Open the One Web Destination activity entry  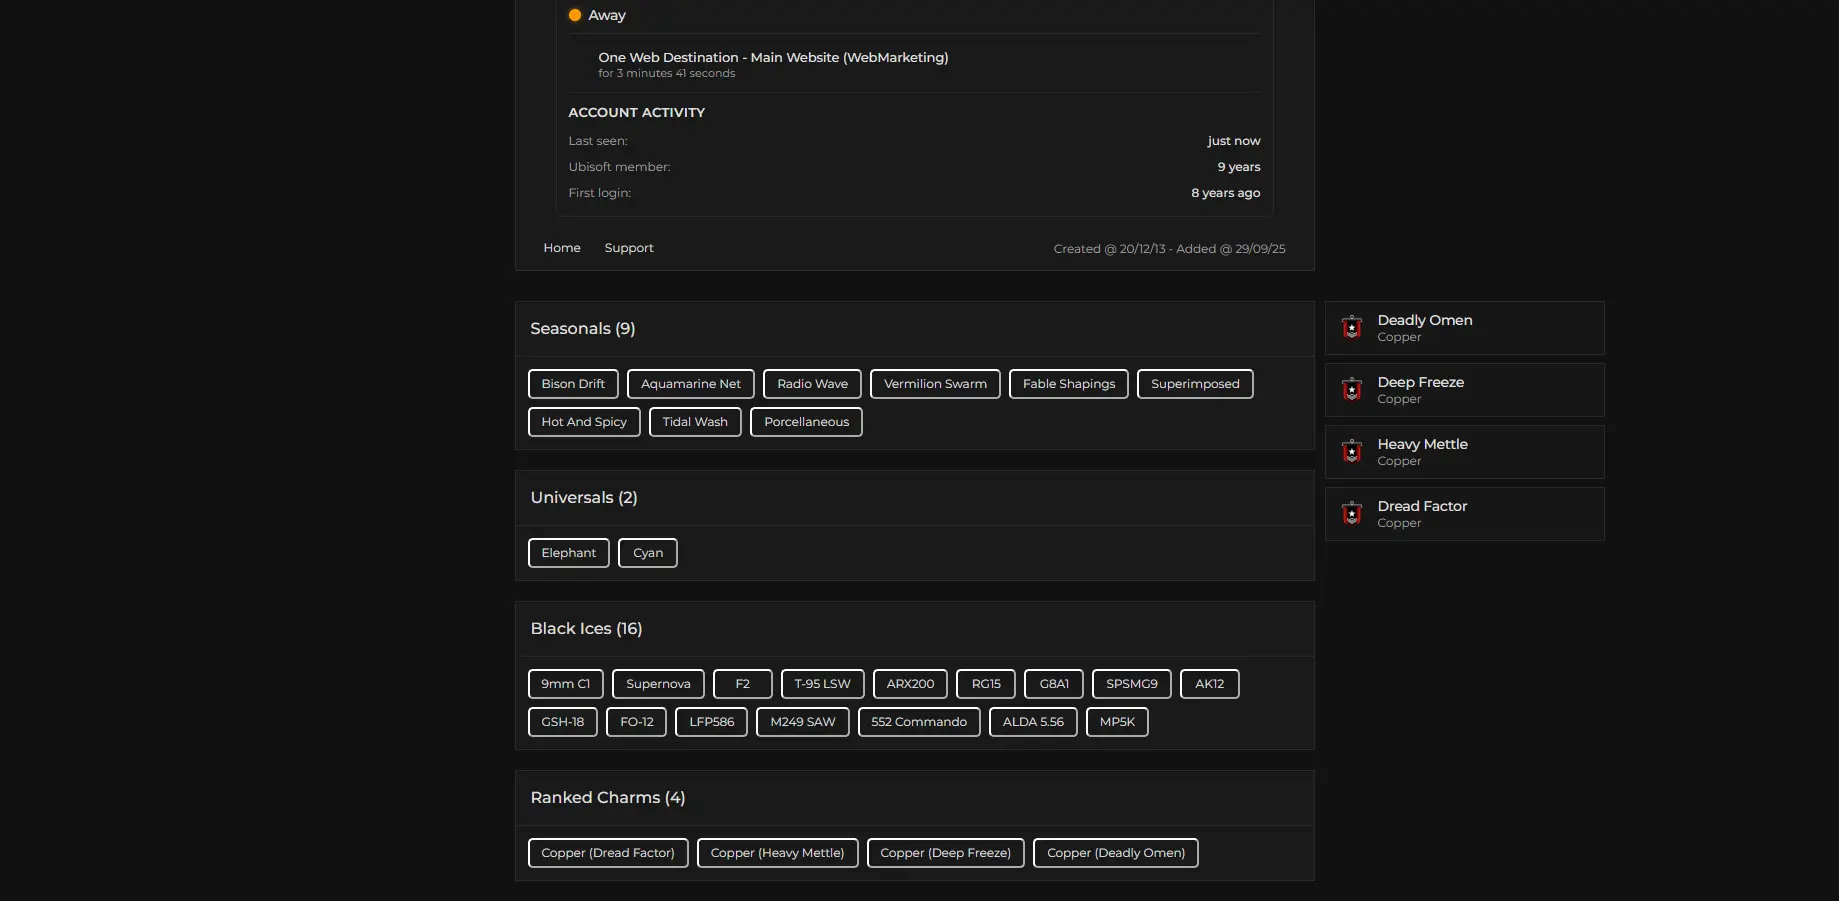[x=773, y=58]
